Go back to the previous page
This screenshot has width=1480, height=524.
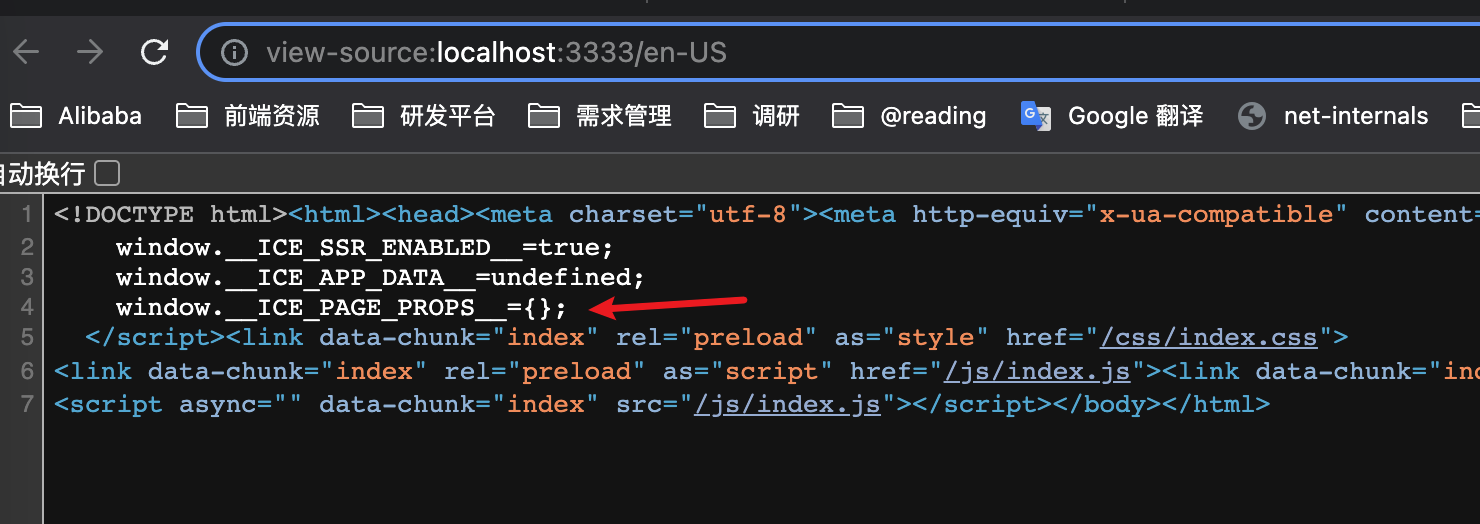[26, 52]
